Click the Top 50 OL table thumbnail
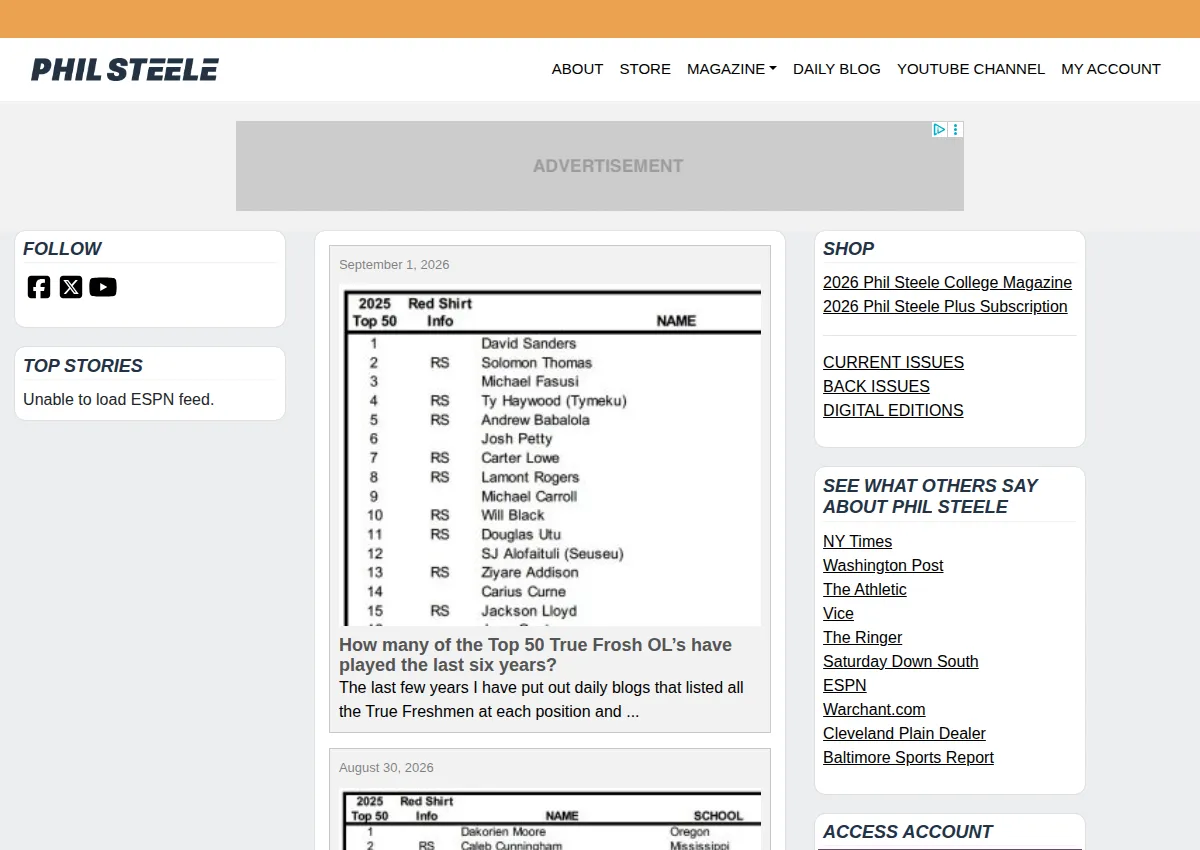 [x=550, y=457]
